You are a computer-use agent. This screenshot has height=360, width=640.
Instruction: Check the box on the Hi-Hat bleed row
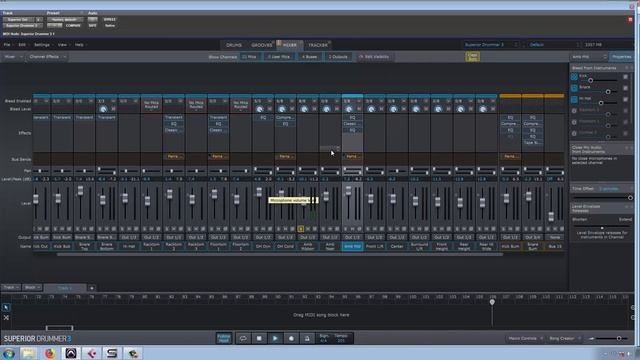pos(625,99)
